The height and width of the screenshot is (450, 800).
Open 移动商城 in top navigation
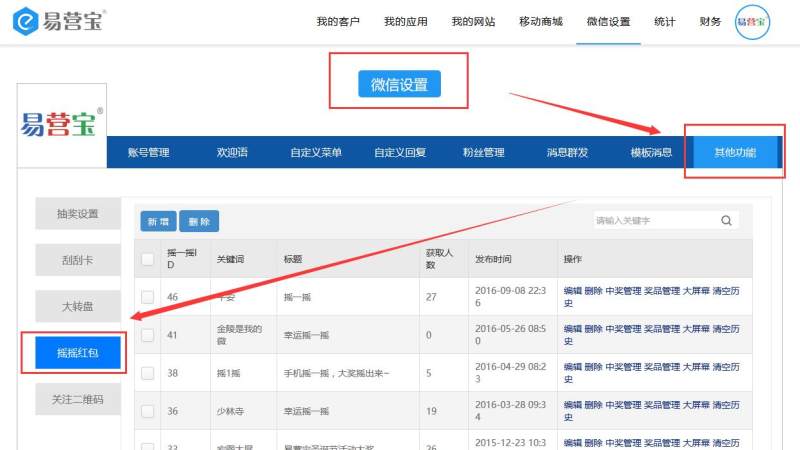[541, 21]
